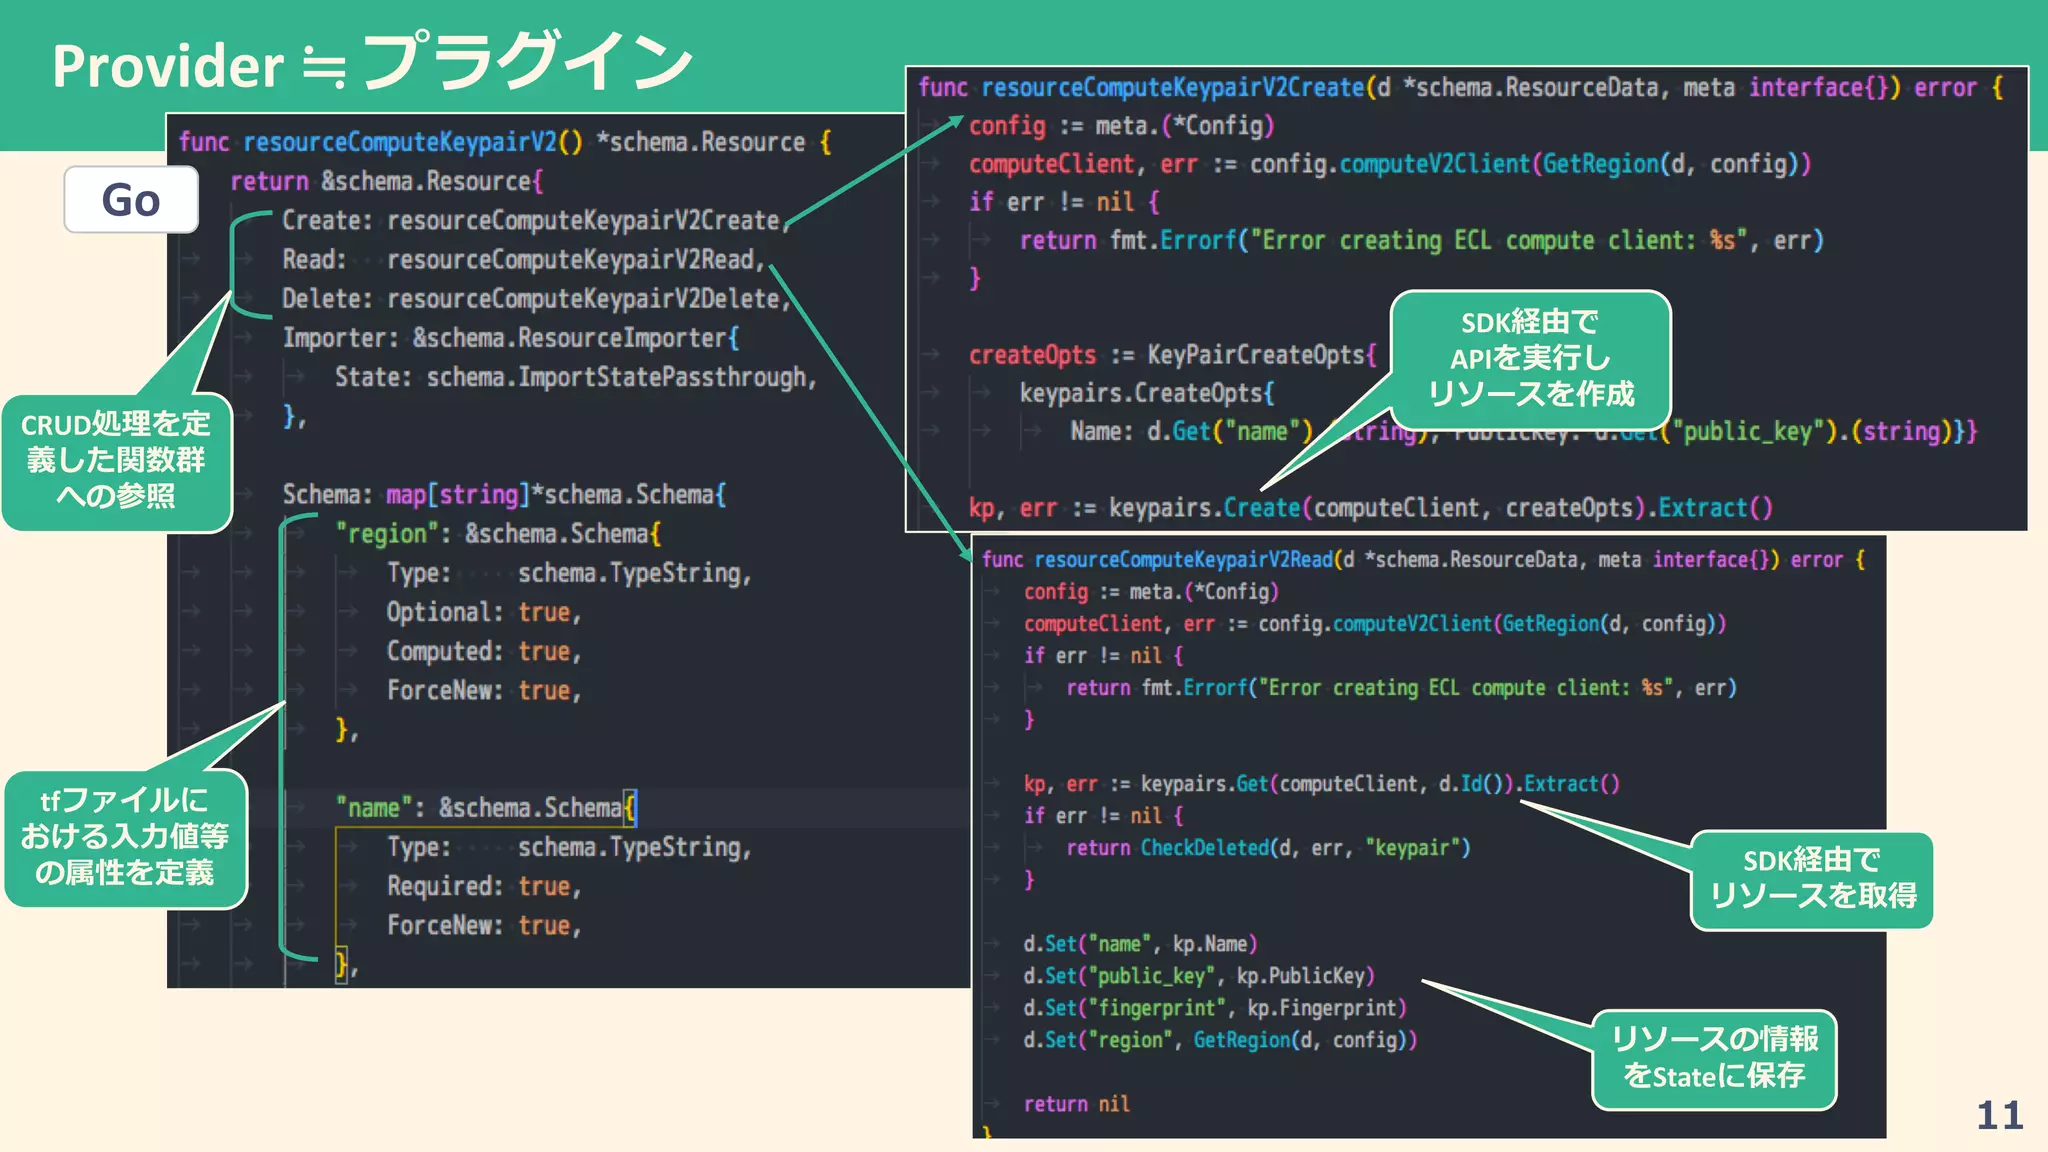Click the 'Optional: true,' line
This screenshot has width=2048, height=1152.
tap(484, 611)
